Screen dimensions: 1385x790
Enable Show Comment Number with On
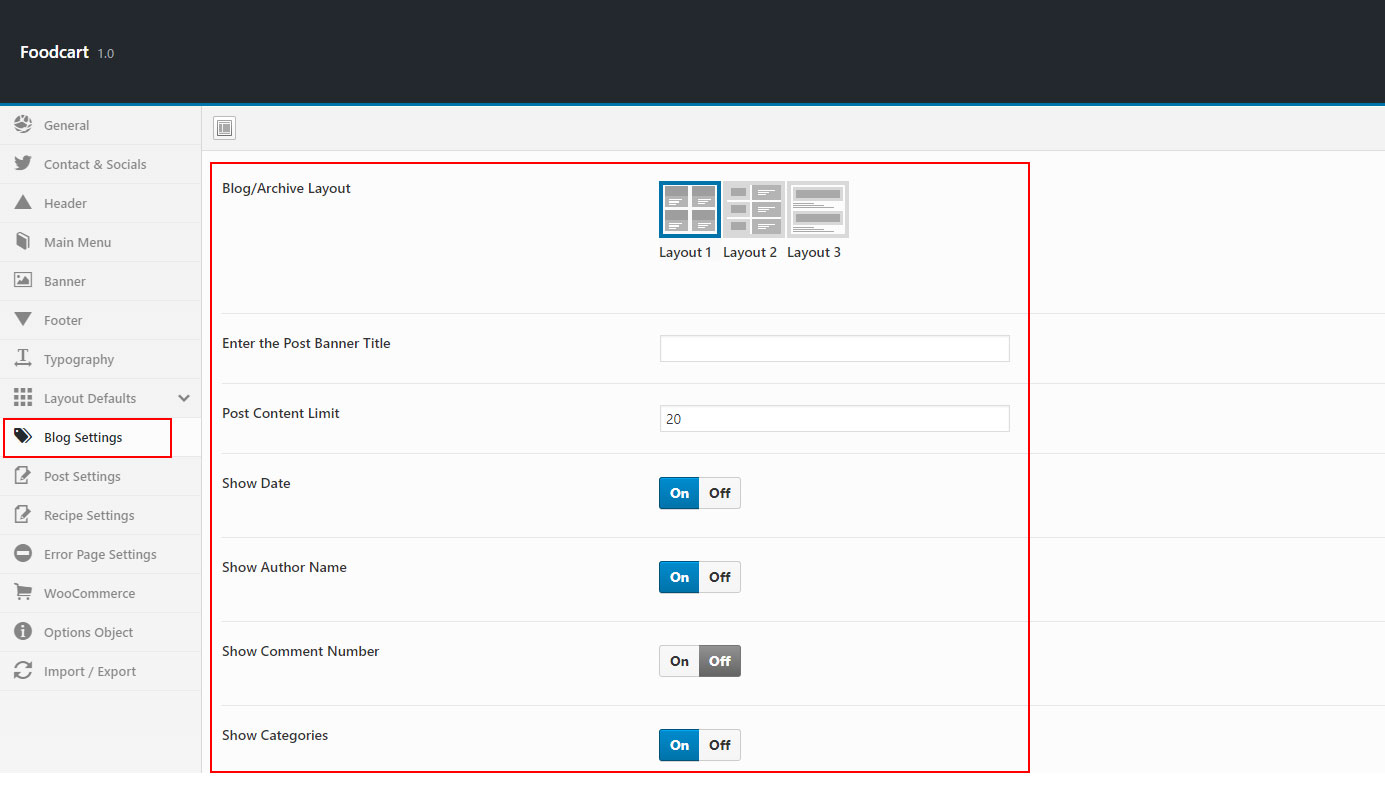tap(680, 661)
